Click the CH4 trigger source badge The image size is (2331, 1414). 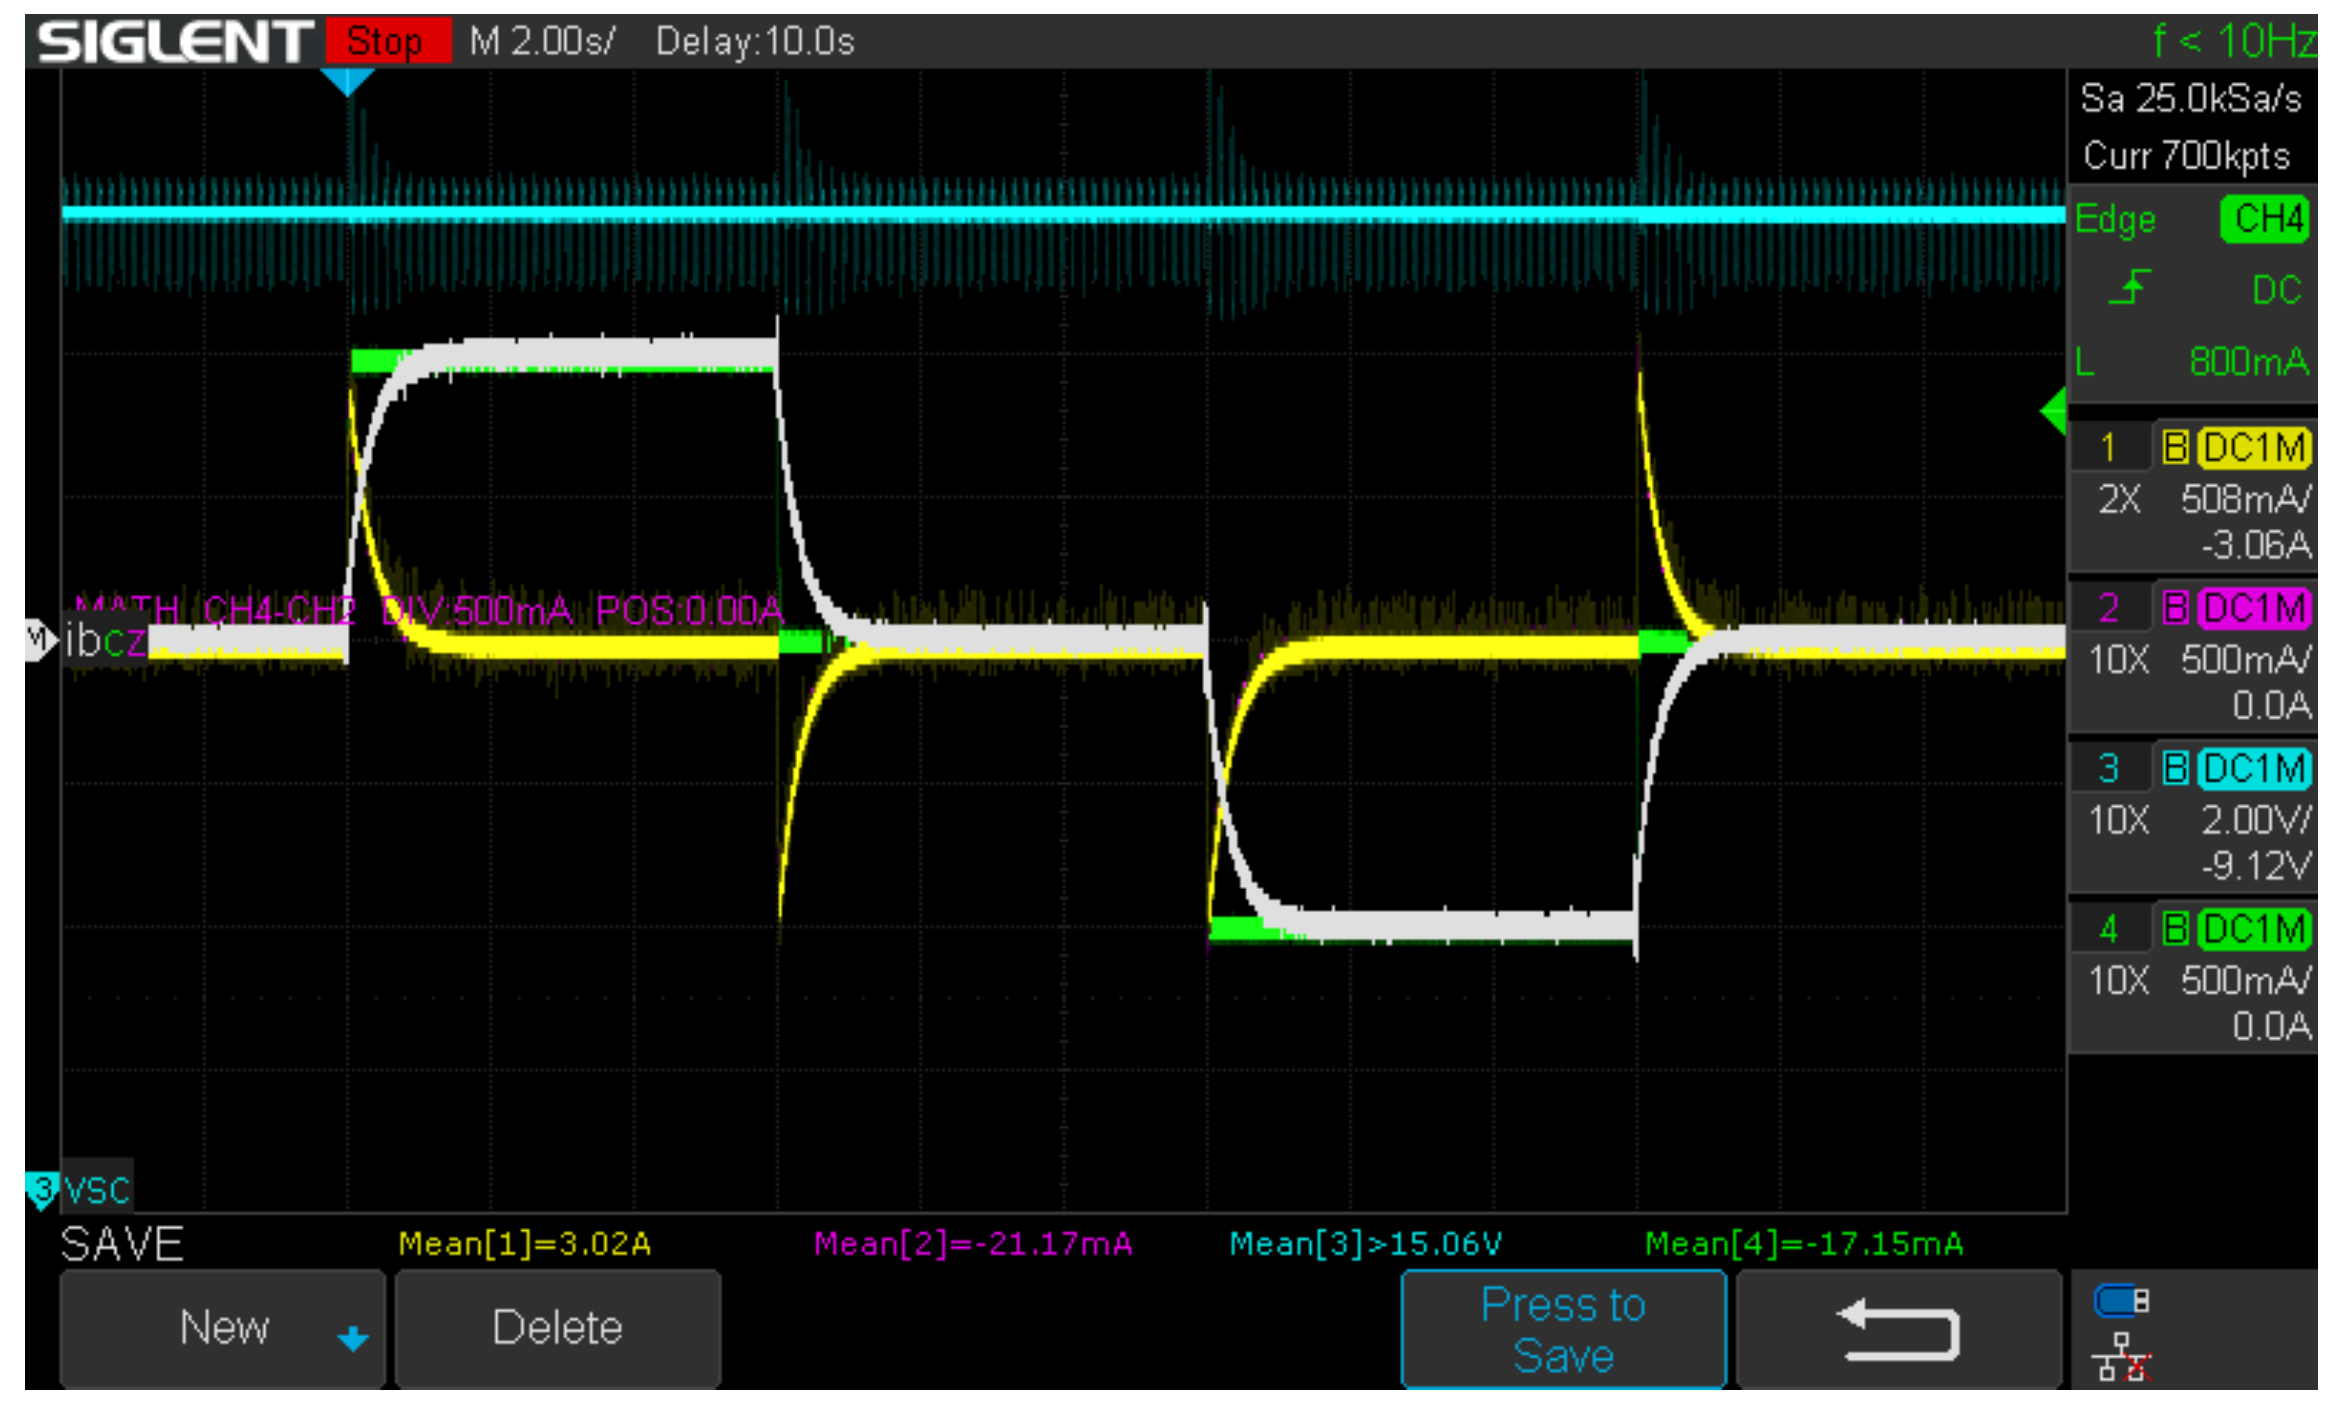click(2265, 219)
